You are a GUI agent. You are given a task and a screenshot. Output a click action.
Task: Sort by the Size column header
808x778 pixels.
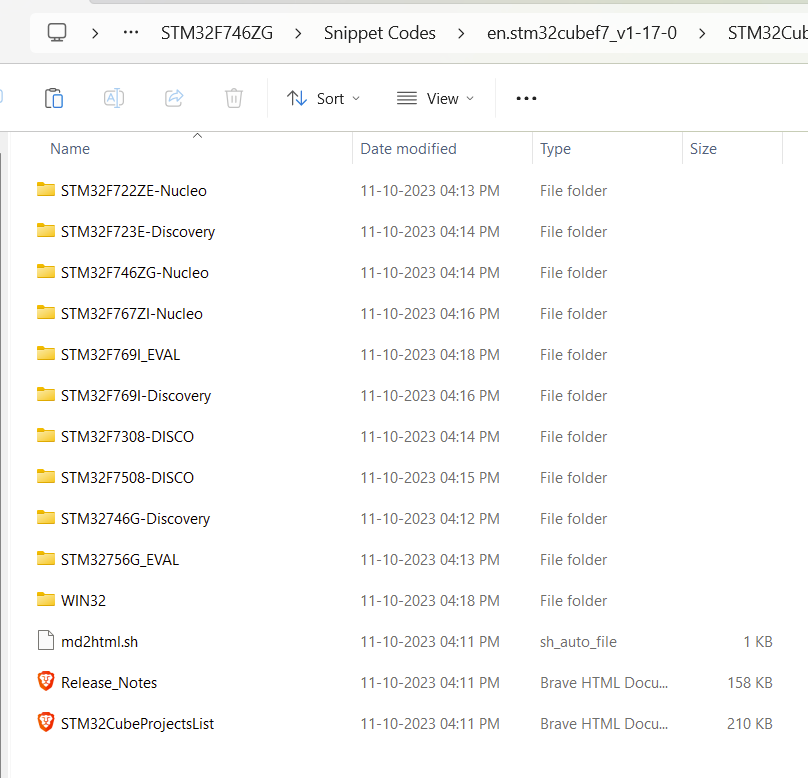[x=703, y=149]
